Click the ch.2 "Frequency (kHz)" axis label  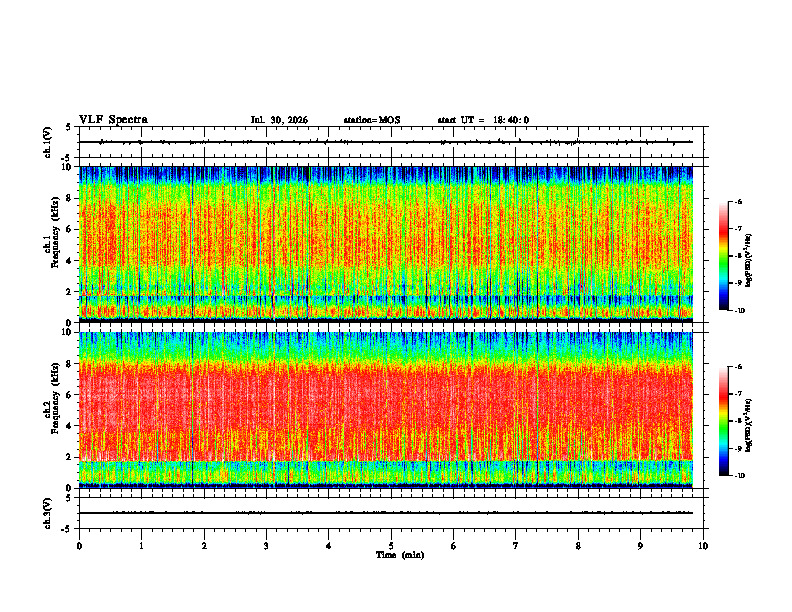tap(56, 398)
